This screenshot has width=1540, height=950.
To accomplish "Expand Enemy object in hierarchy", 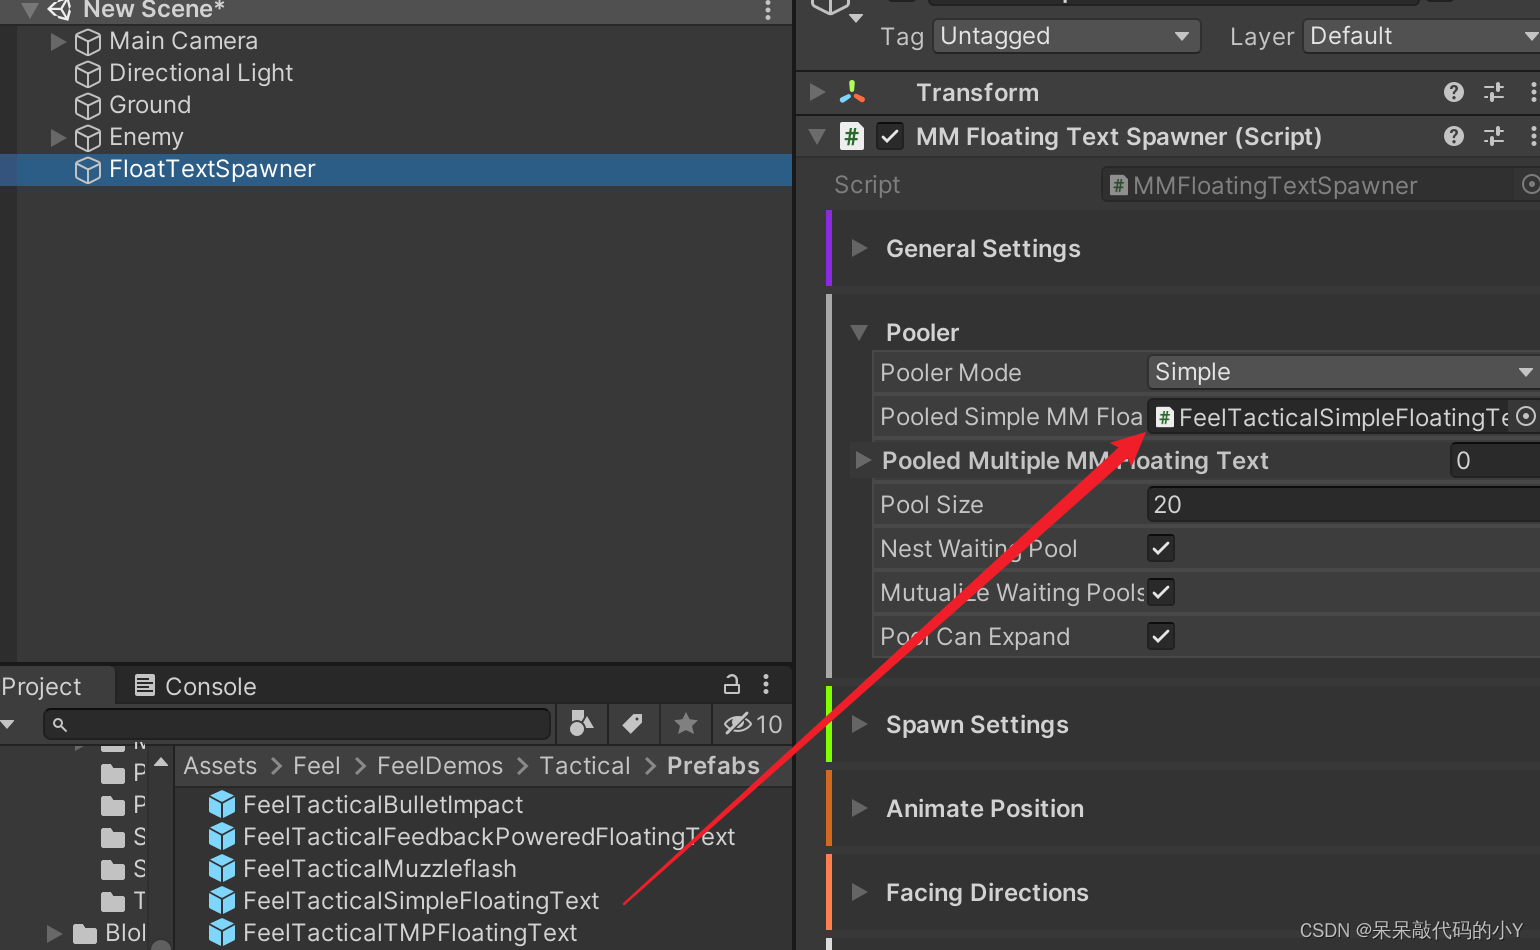I will pos(58,137).
